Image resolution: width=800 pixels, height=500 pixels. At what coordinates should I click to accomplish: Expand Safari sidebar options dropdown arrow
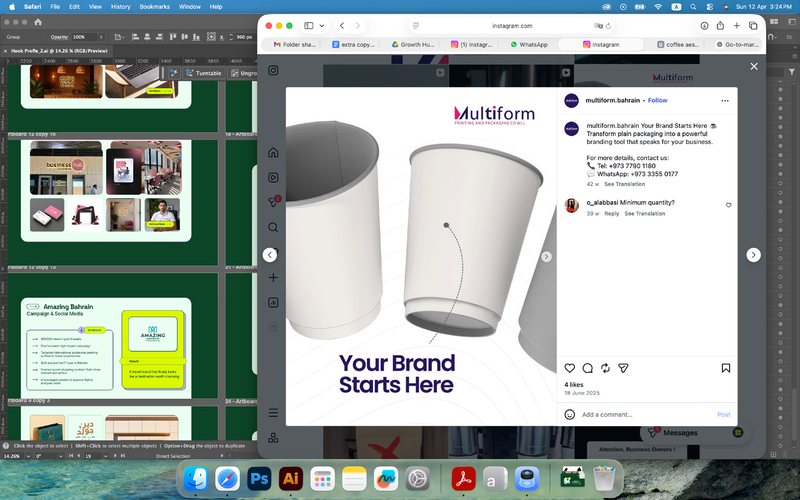322,26
